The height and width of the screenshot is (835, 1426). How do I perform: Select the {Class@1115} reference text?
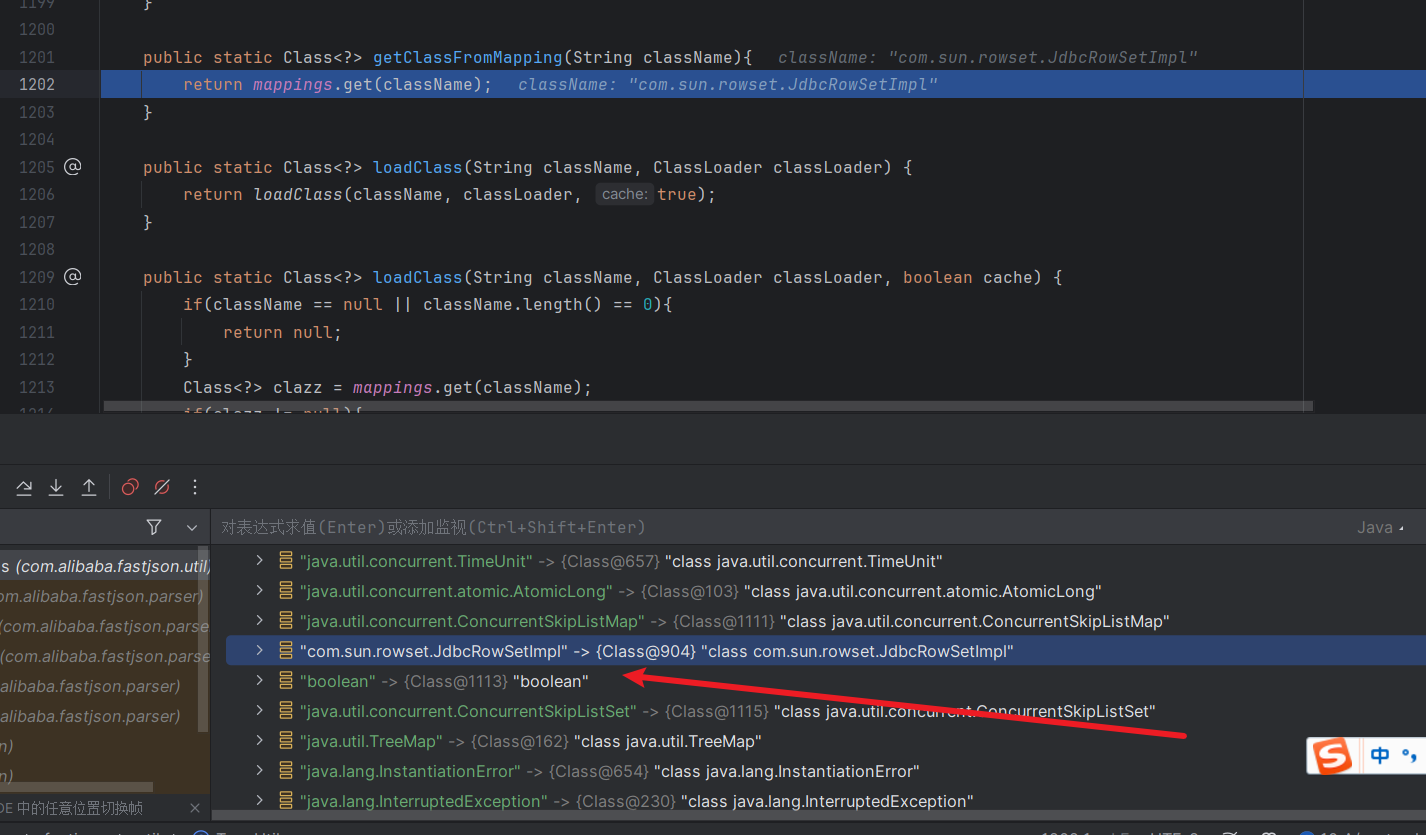(x=717, y=711)
